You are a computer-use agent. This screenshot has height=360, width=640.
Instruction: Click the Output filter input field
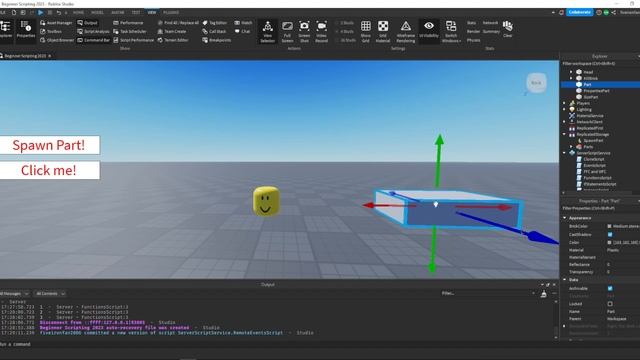coord(488,293)
